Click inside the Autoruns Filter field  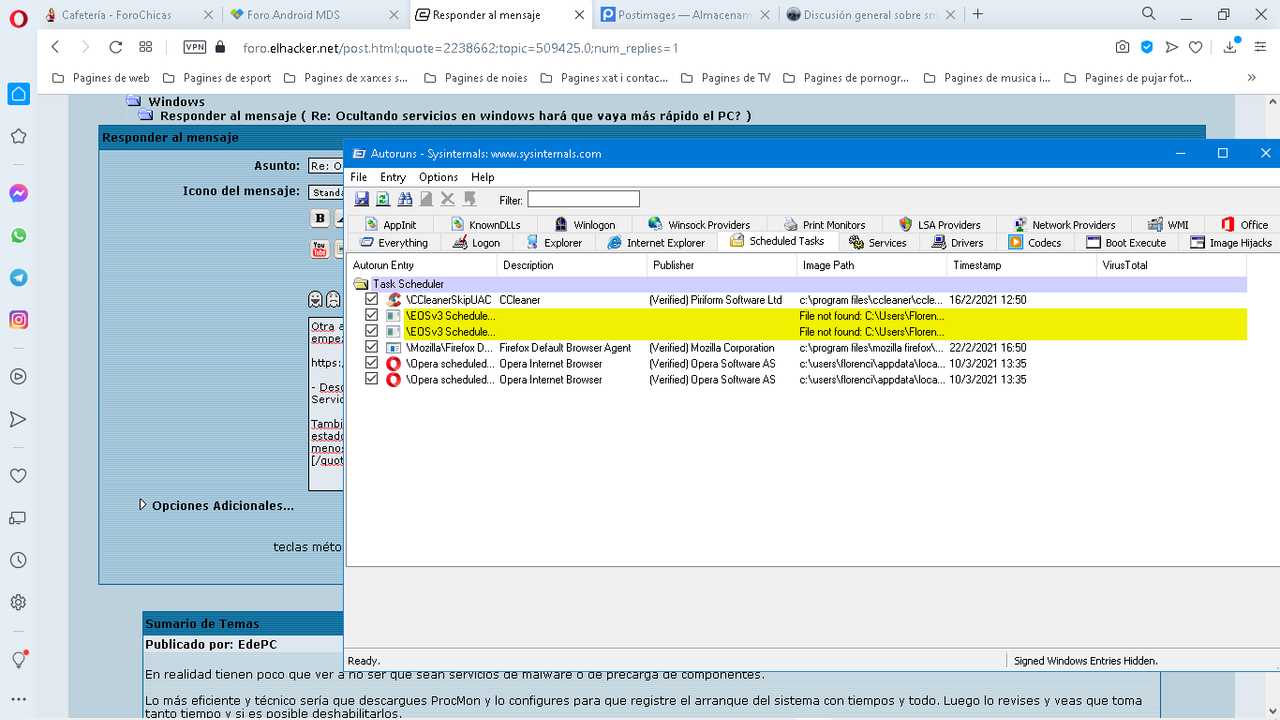click(x=583, y=200)
